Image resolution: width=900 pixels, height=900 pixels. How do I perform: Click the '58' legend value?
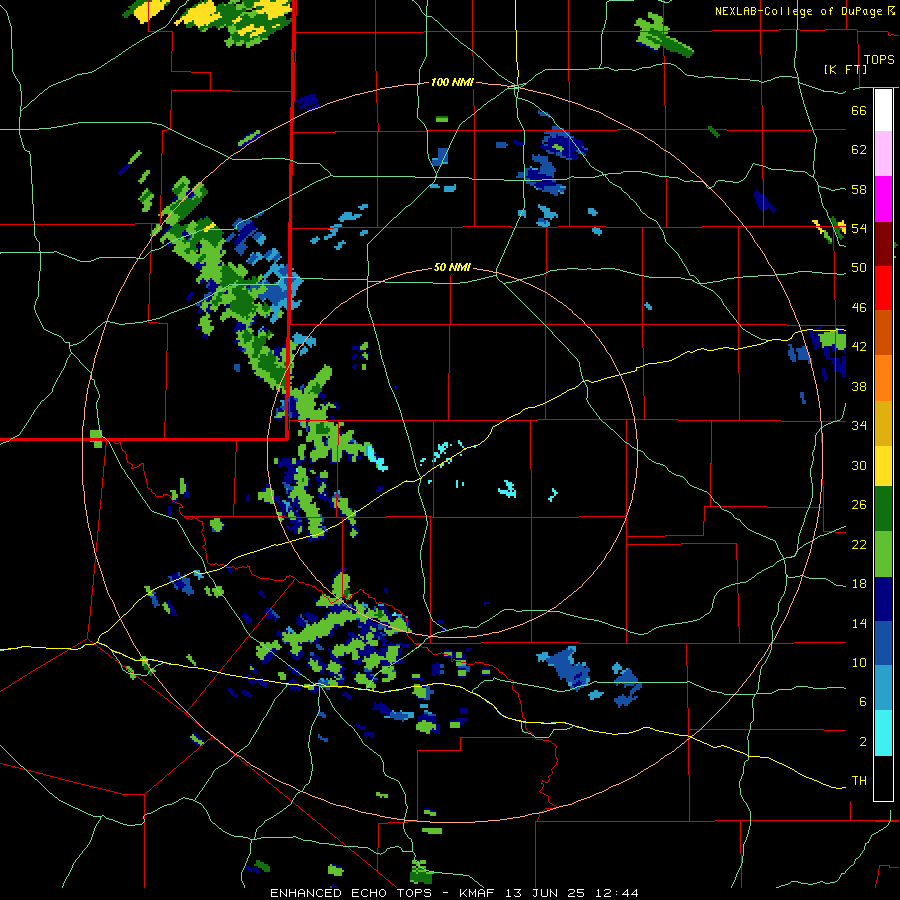859,189
